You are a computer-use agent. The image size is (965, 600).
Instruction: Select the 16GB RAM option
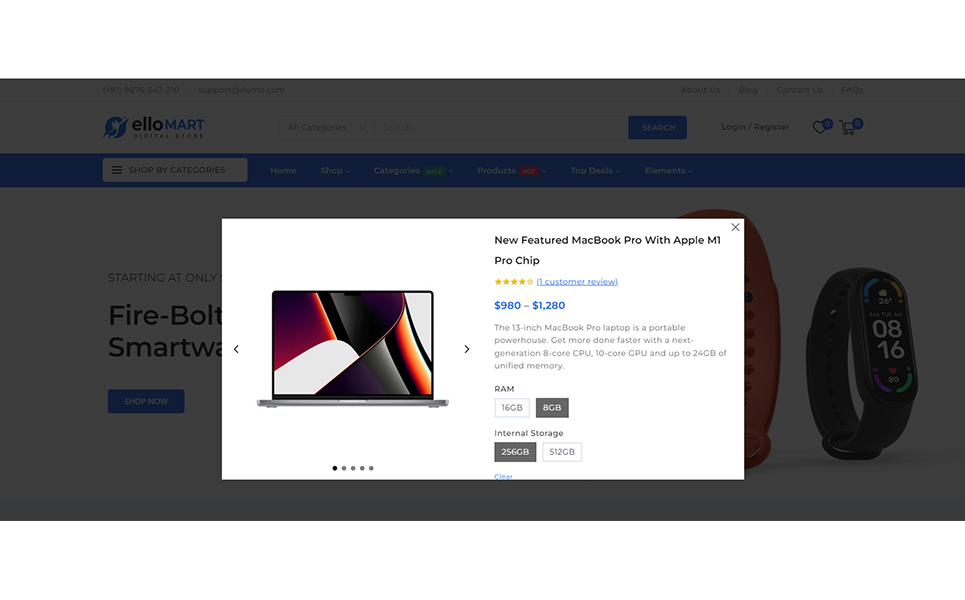[512, 407]
